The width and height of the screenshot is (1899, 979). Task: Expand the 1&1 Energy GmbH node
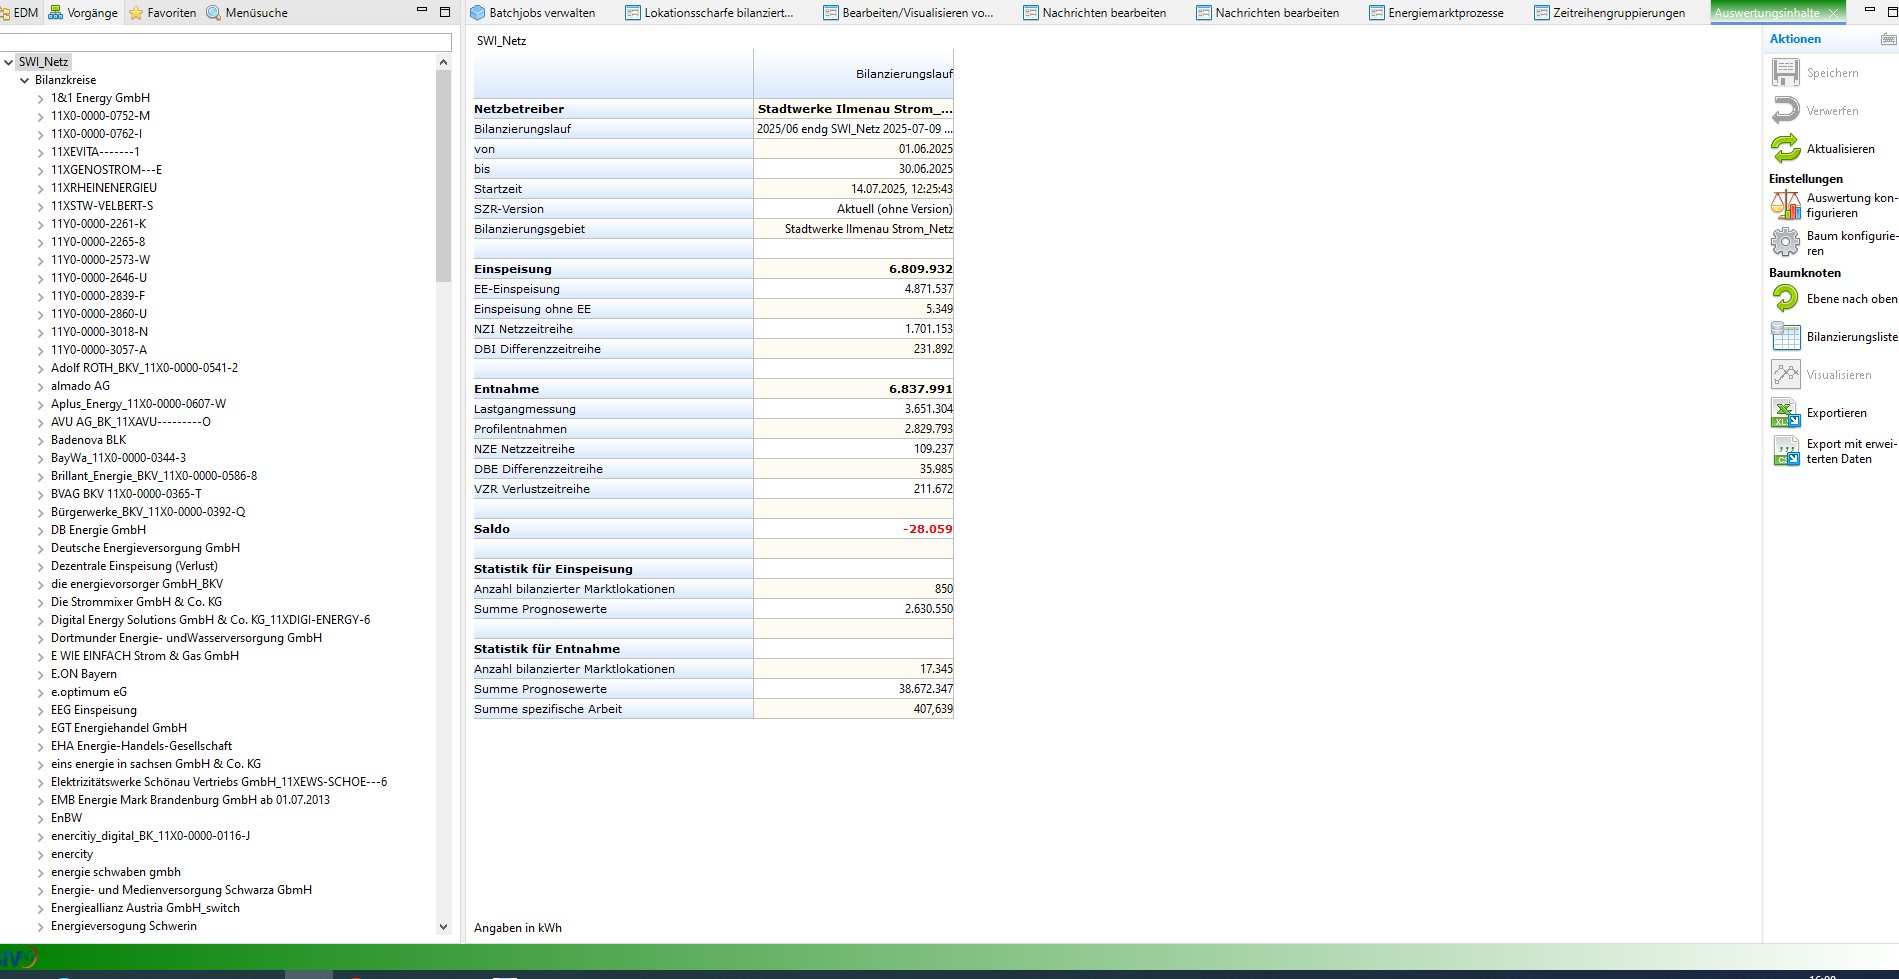(41, 99)
